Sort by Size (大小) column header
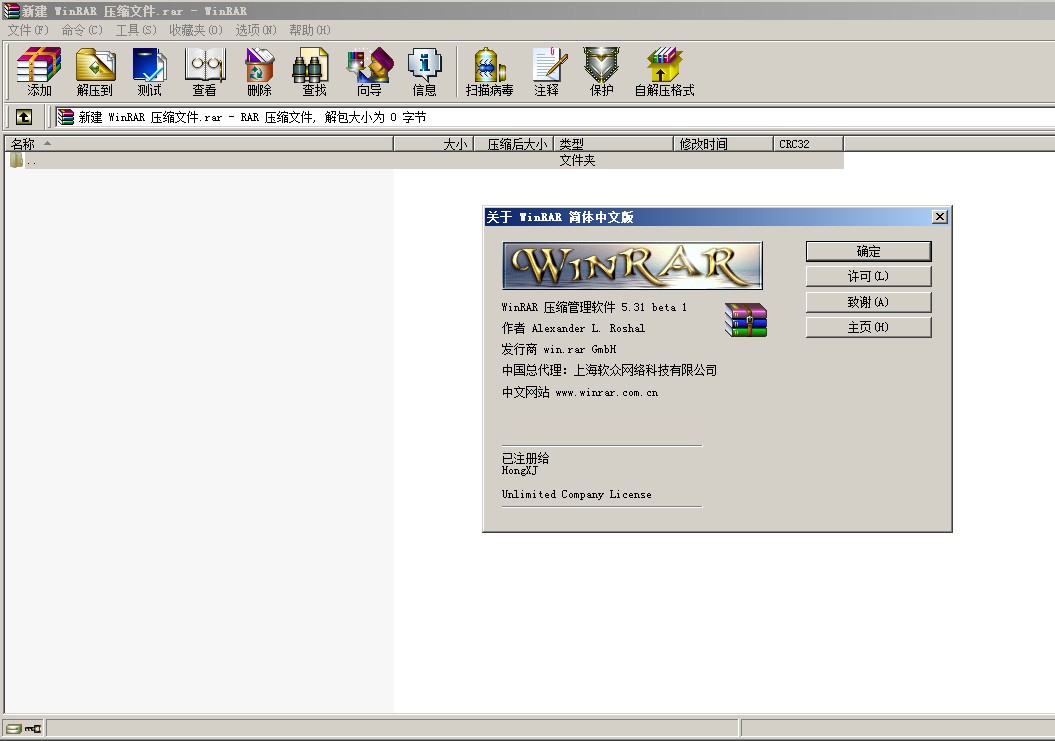This screenshot has width=1055, height=741. pos(434,144)
